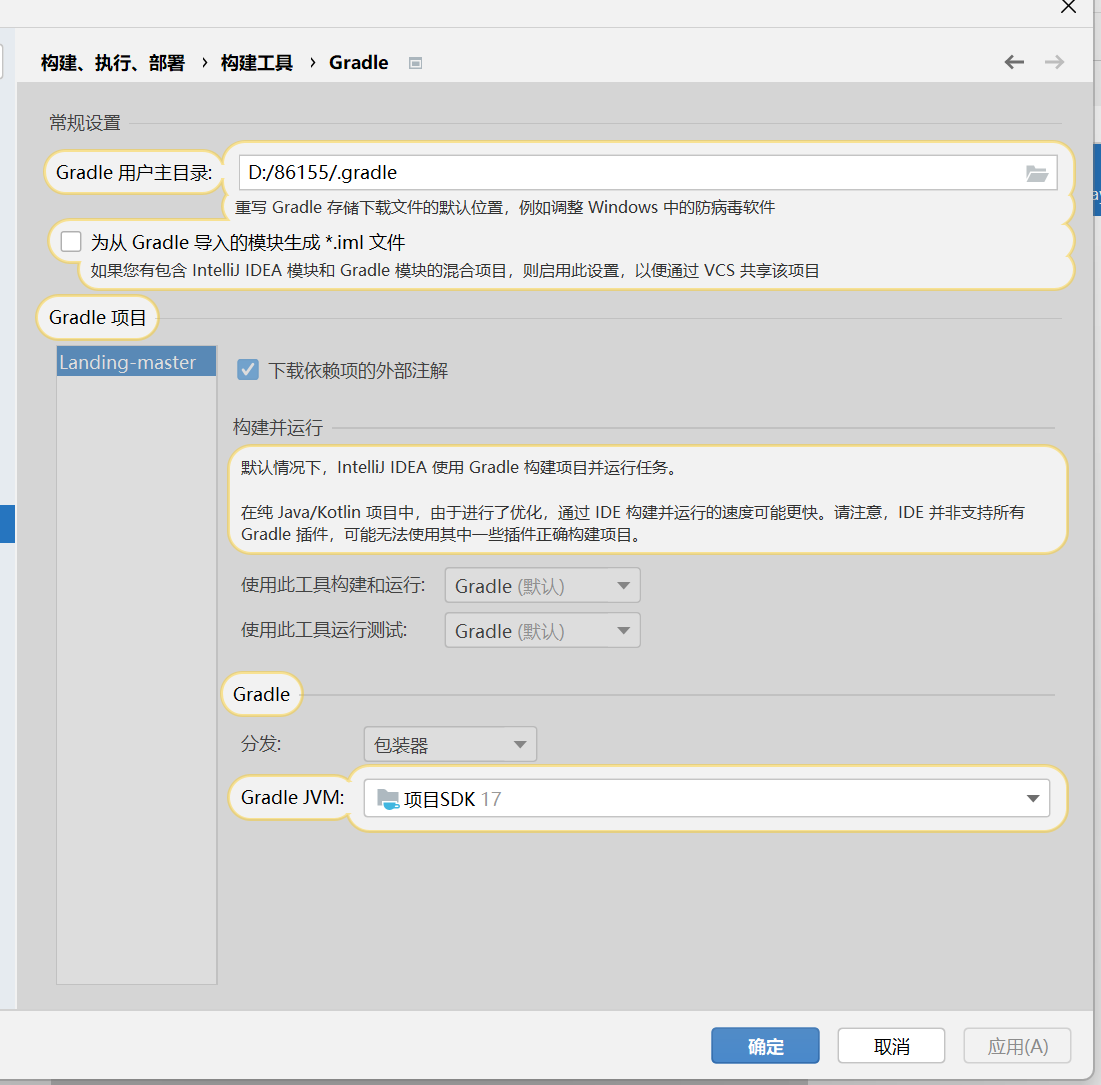Click the Gradle 项目 section heading
1101x1085 pixels.
pyautogui.click(x=98, y=317)
